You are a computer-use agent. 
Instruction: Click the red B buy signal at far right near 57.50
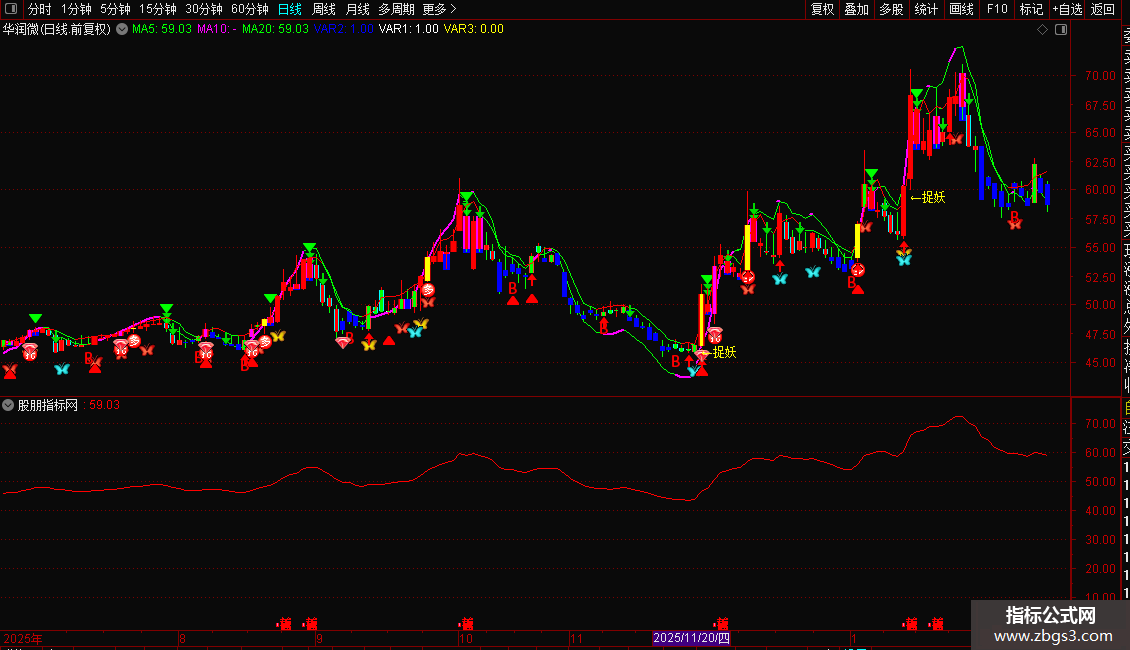pyautogui.click(x=1014, y=215)
